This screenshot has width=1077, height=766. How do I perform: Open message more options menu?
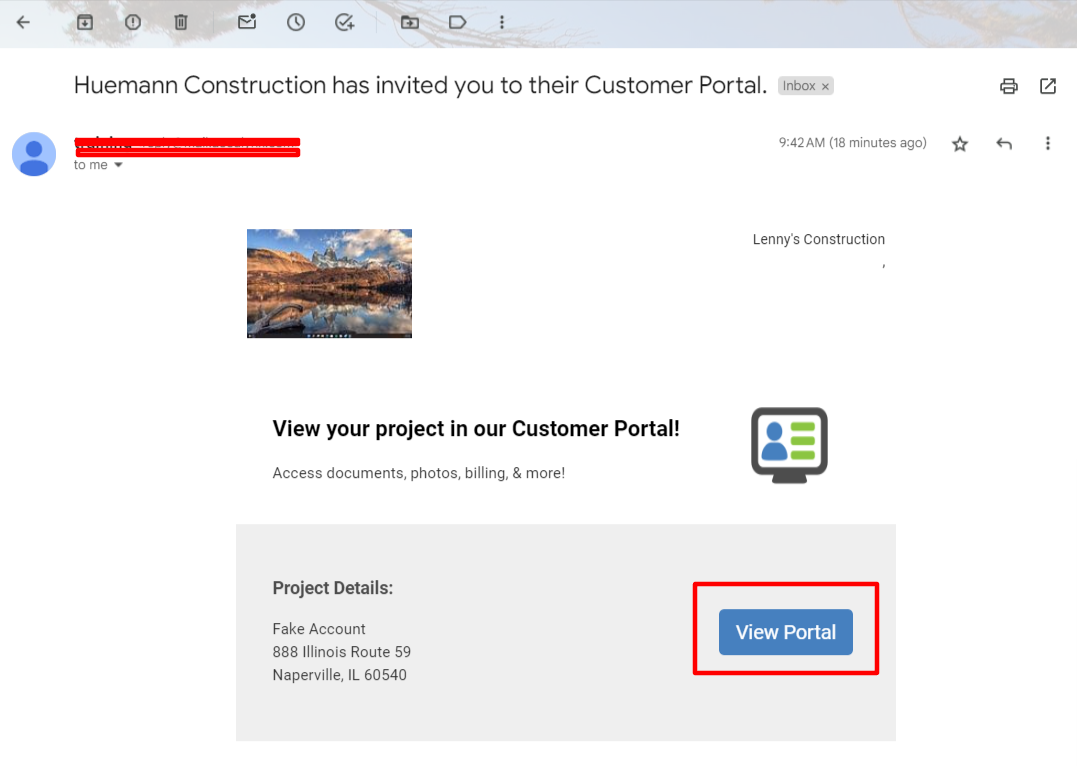(1047, 143)
